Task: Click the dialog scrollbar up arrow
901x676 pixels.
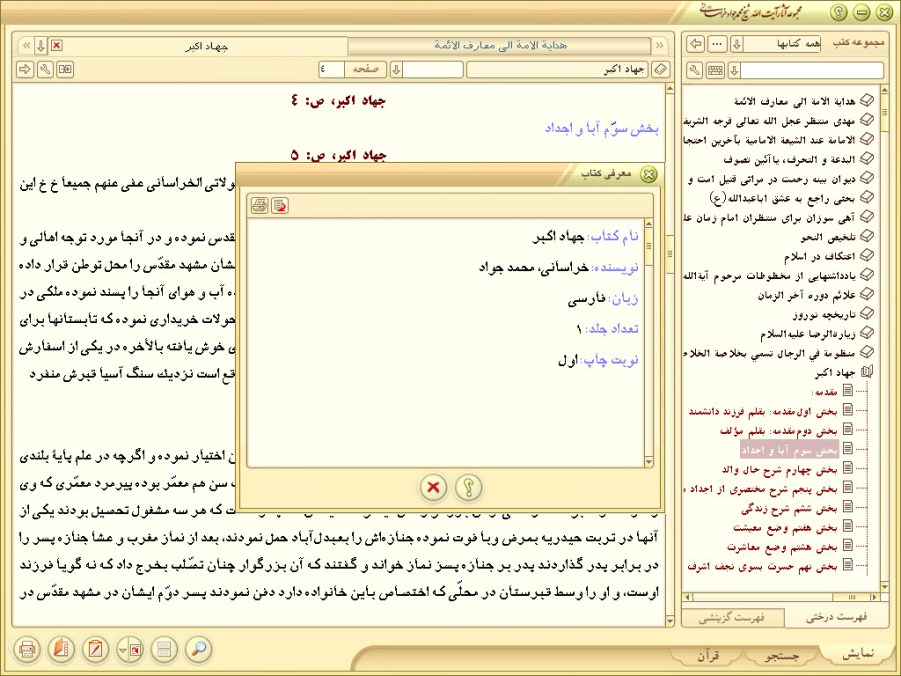Action: pyautogui.click(x=649, y=224)
